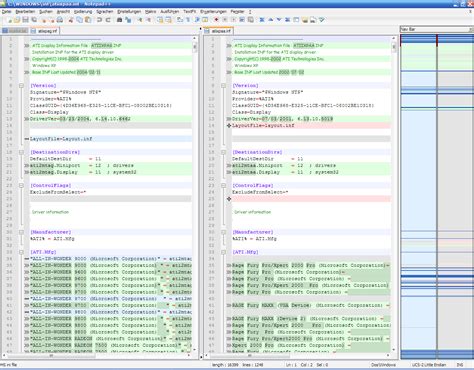This screenshot has width=474, height=370.
Task: Click the right pane vertical scrollbar thumb
Action: point(394,47)
